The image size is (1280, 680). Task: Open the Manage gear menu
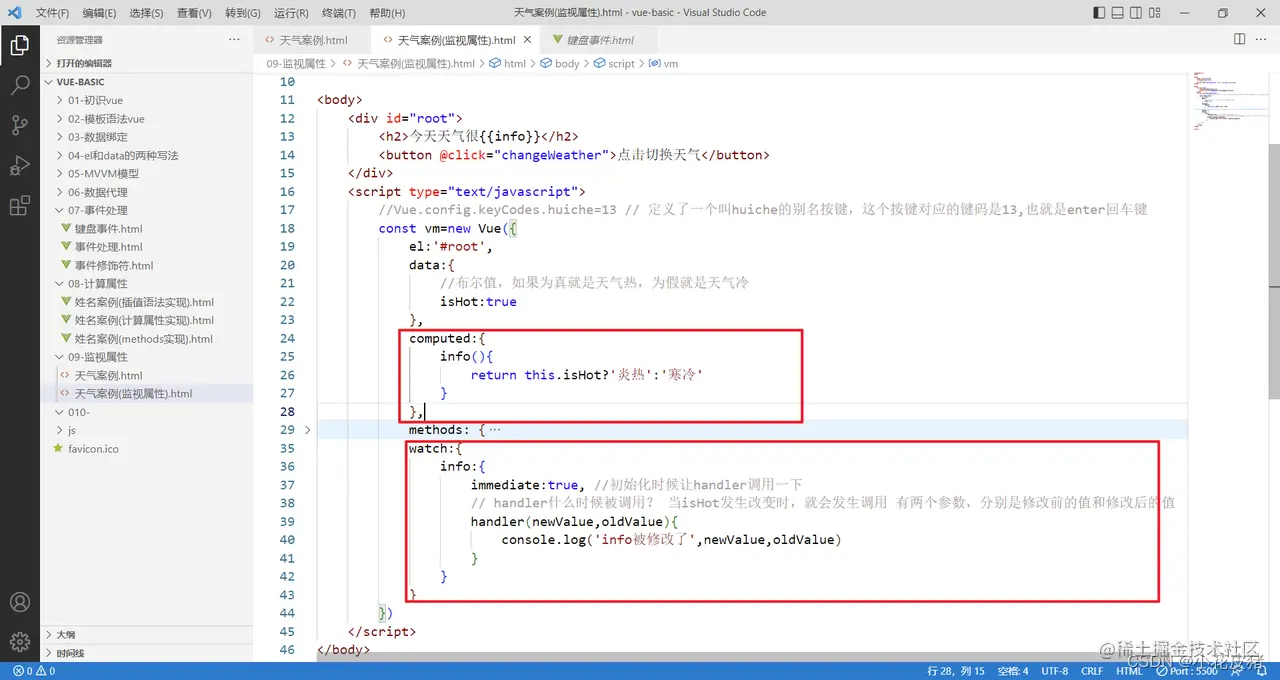coord(19,641)
